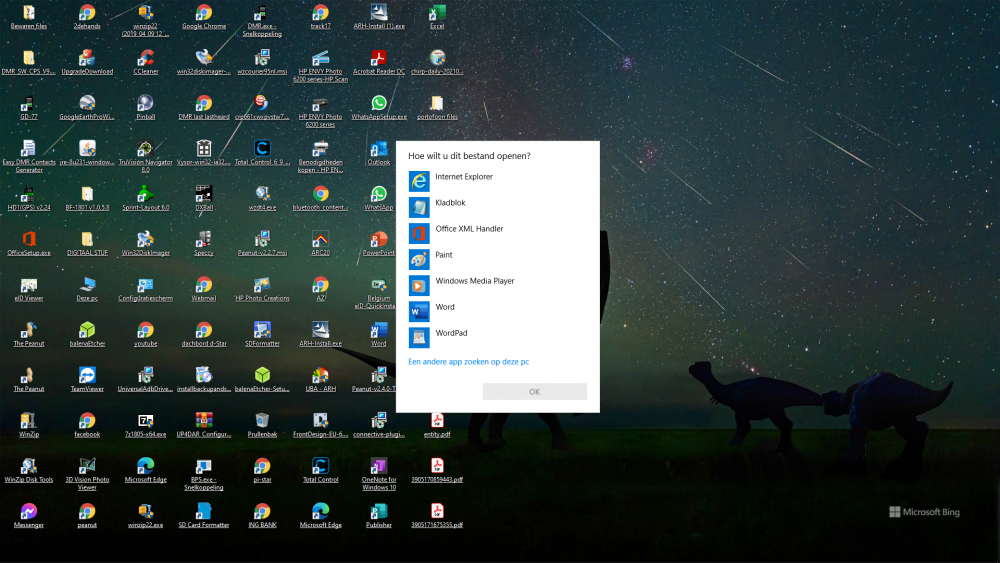Select the Prullenbak recycle bin icon

click(x=262, y=420)
